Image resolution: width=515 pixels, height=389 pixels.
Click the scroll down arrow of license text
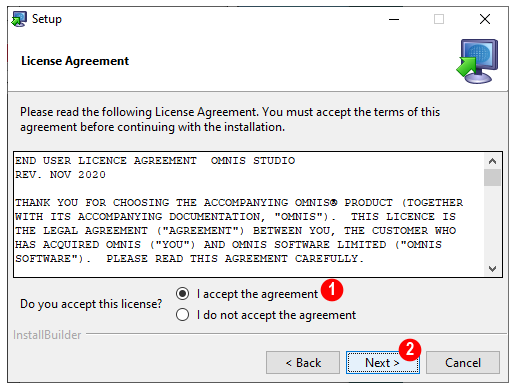[x=492, y=269]
